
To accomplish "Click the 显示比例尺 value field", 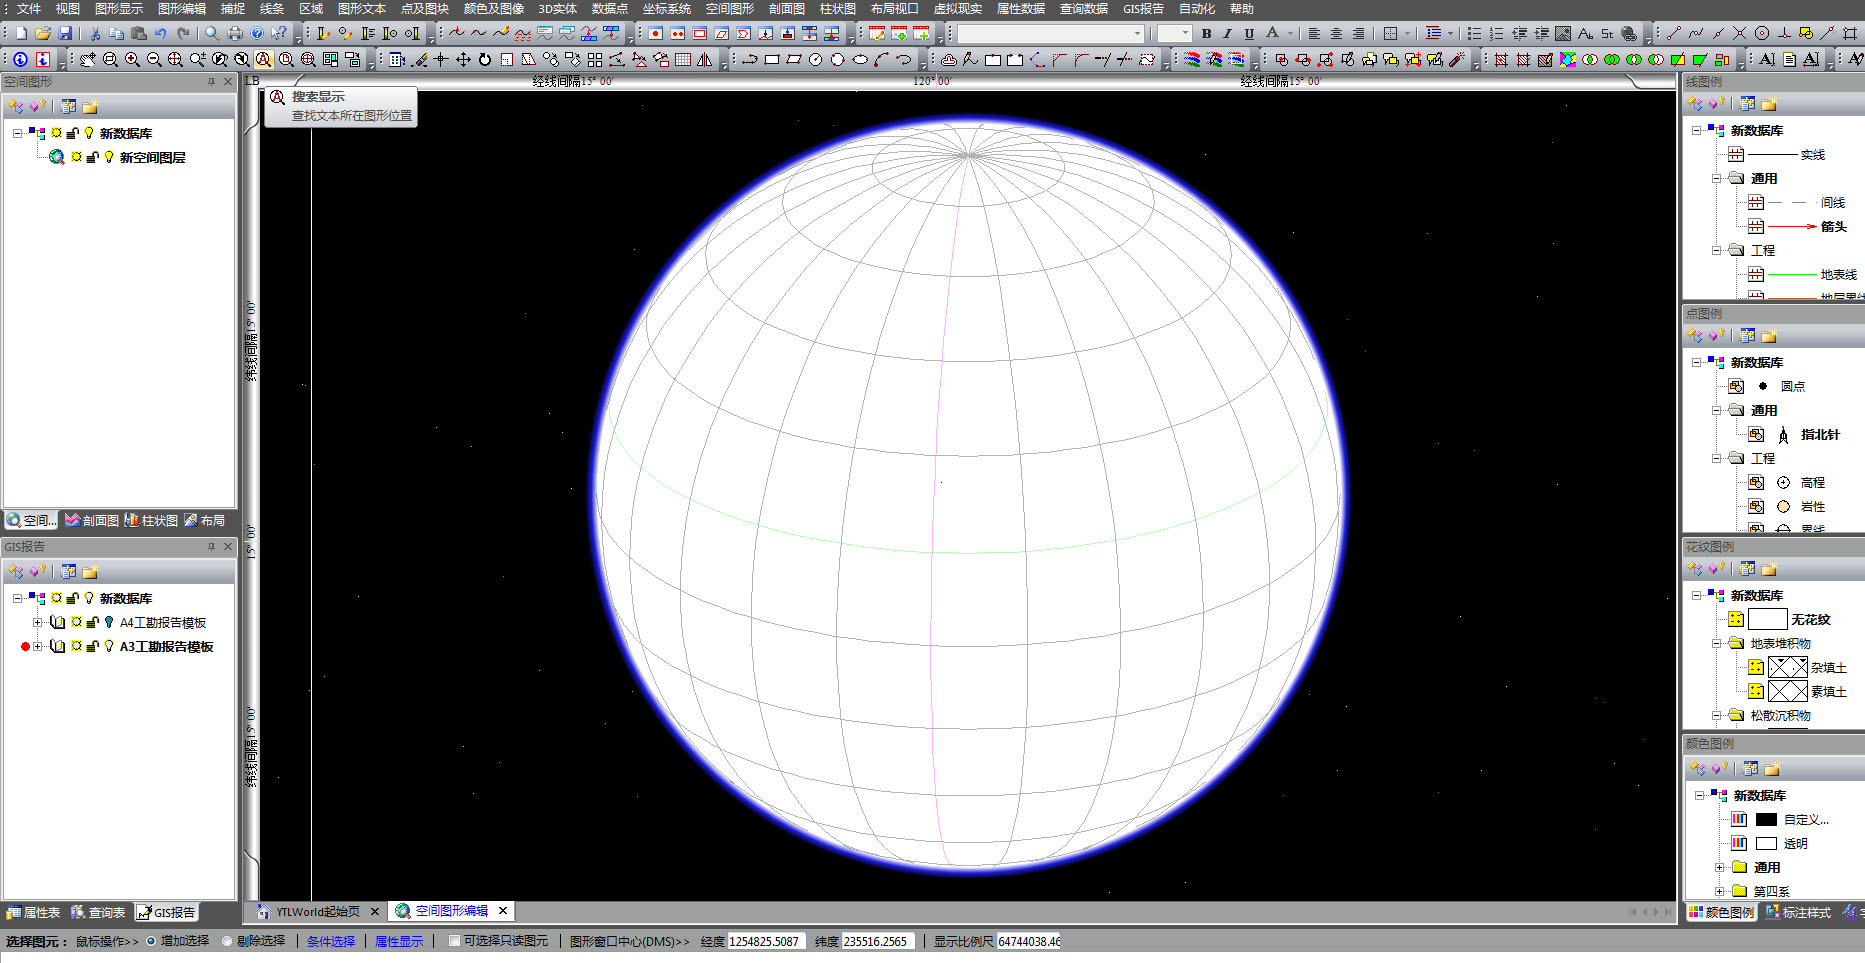I will 1029,941.
